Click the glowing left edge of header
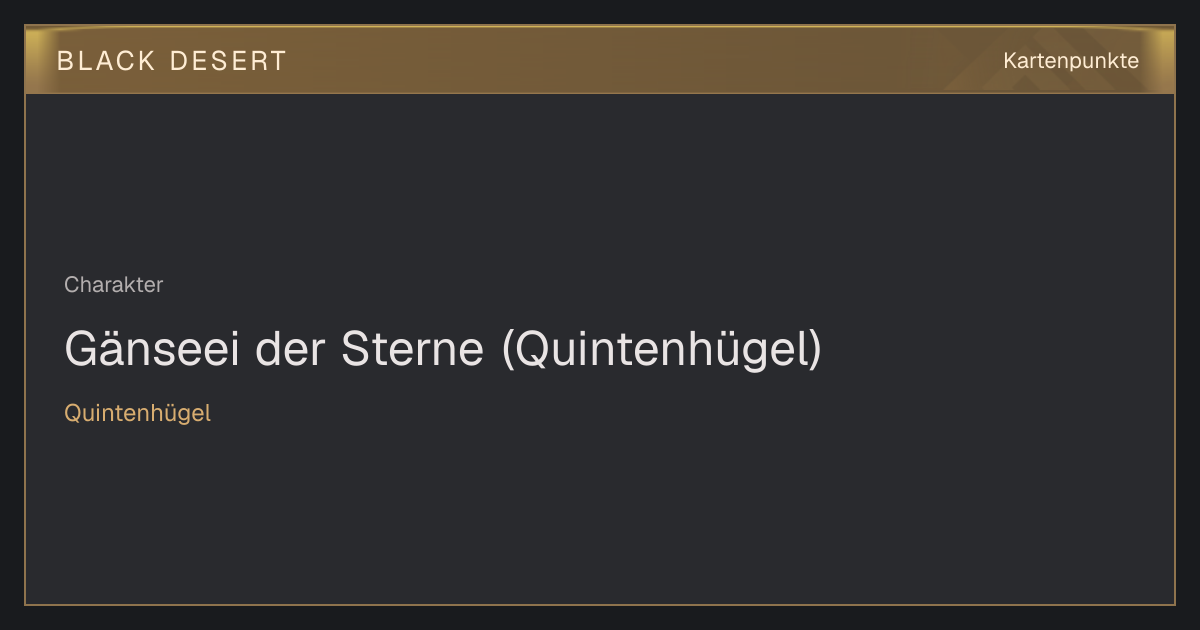 [x=36, y=60]
